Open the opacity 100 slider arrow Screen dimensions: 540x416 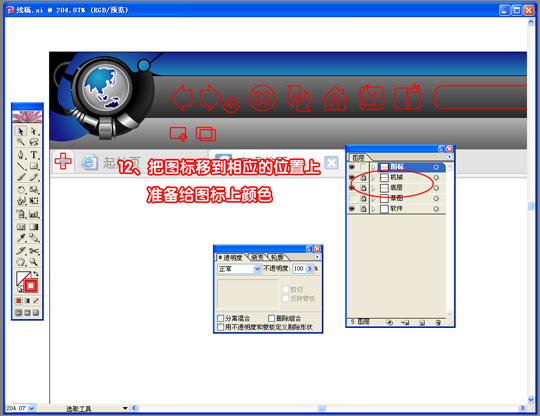[309, 269]
